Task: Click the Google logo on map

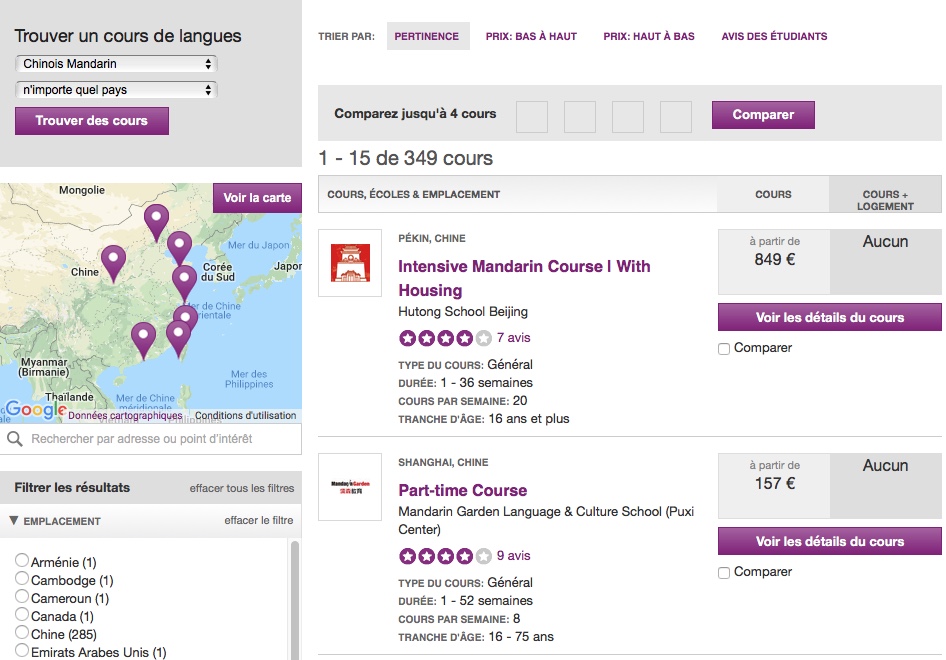Action: click(35, 409)
